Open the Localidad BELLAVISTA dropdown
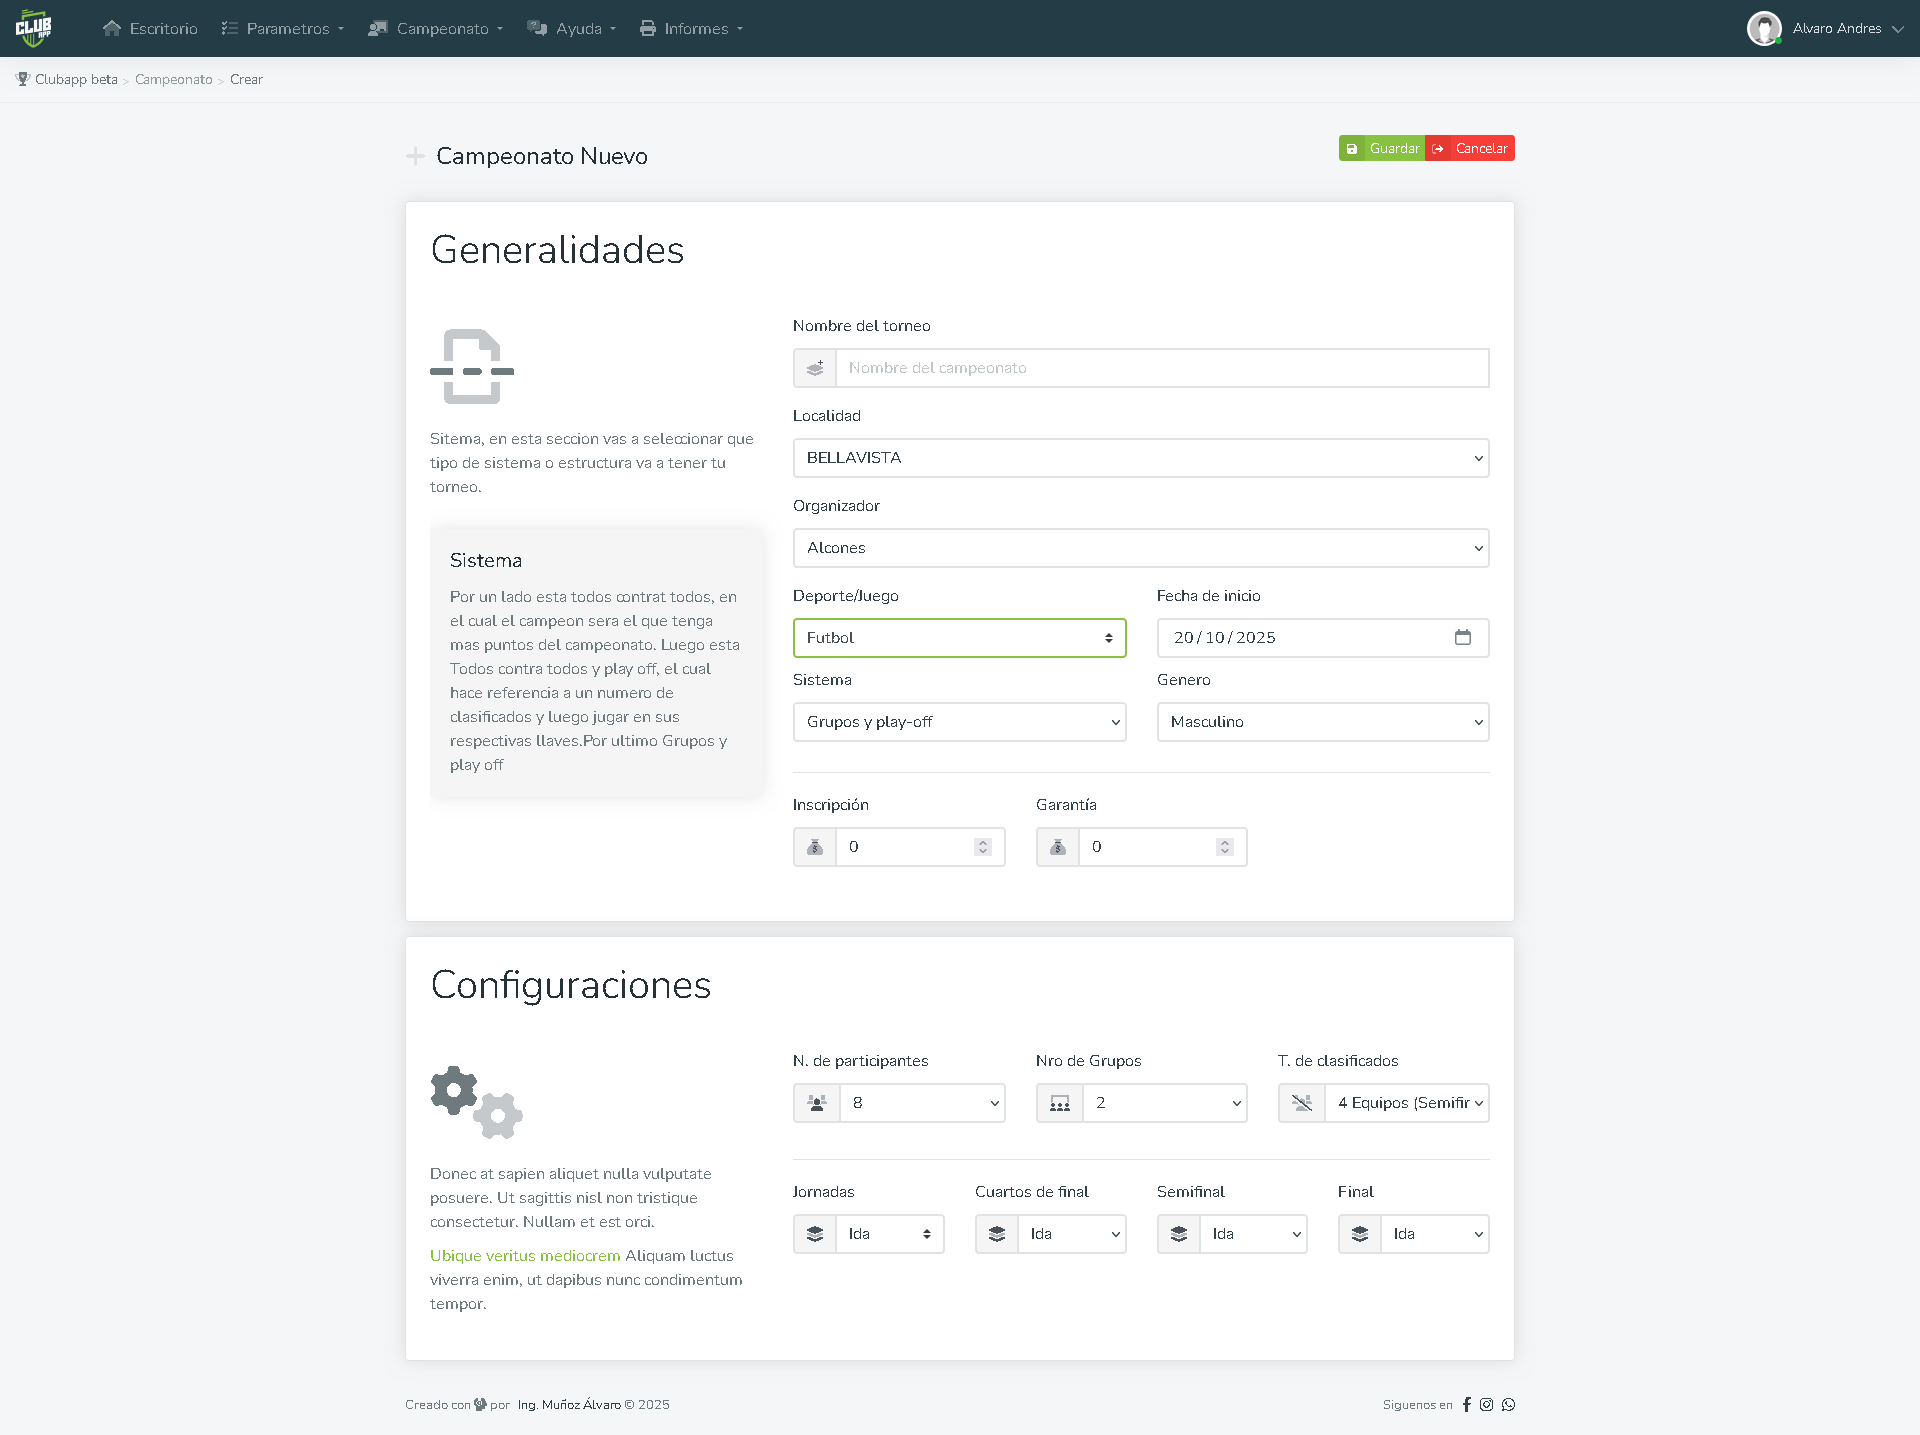The image size is (1920, 1435). 1141,458
